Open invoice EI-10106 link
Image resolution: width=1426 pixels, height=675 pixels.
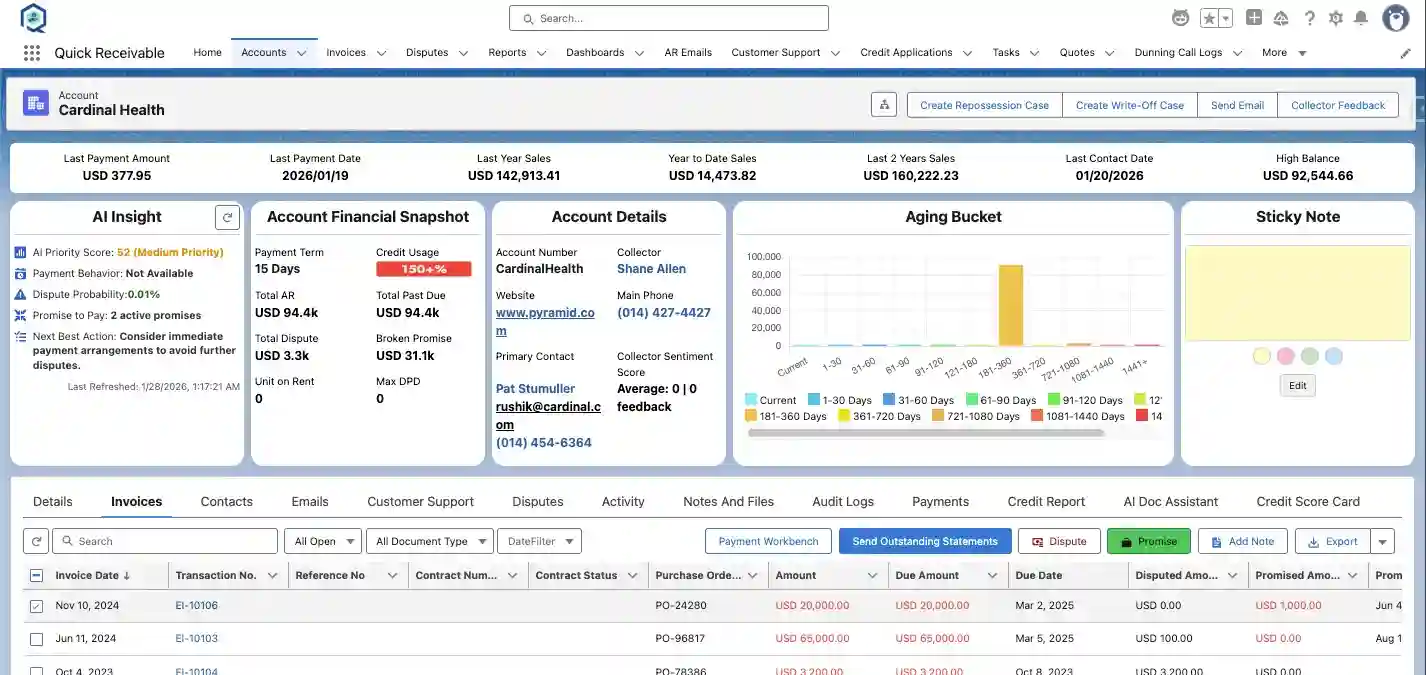pos(196,606)
